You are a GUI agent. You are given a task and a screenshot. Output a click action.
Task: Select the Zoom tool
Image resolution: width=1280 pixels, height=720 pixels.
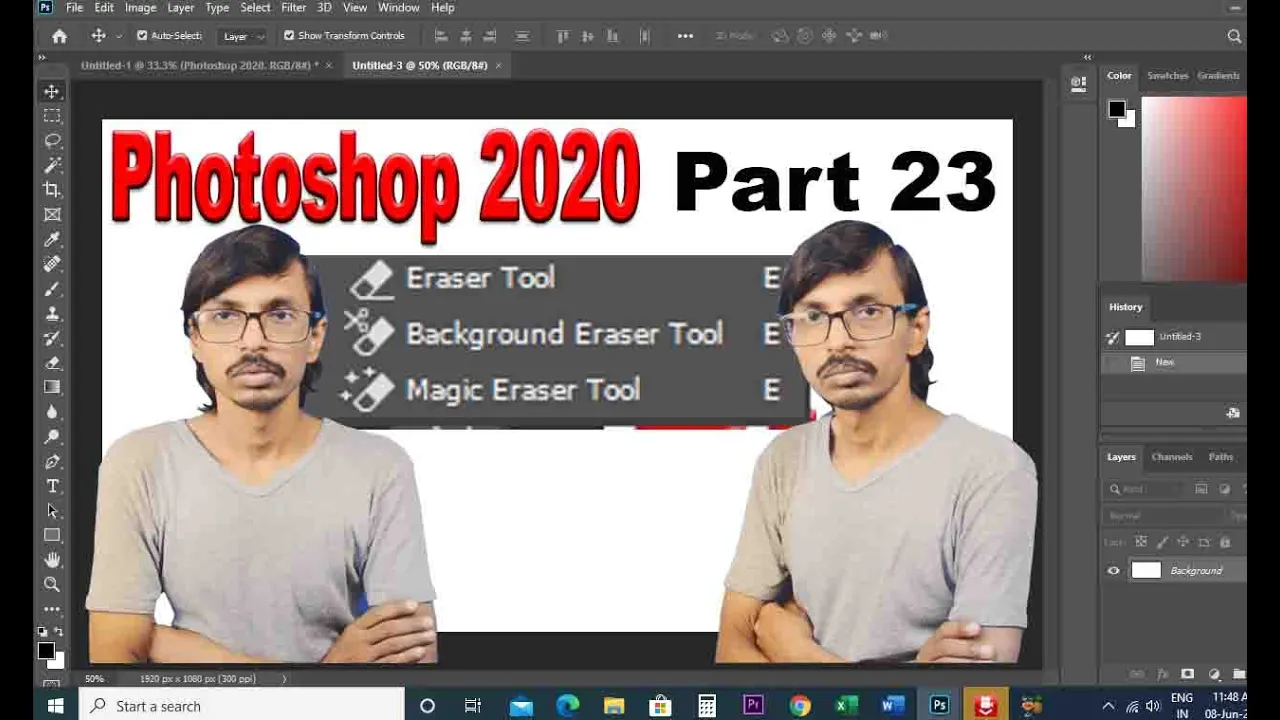click(x=52, y=584)
